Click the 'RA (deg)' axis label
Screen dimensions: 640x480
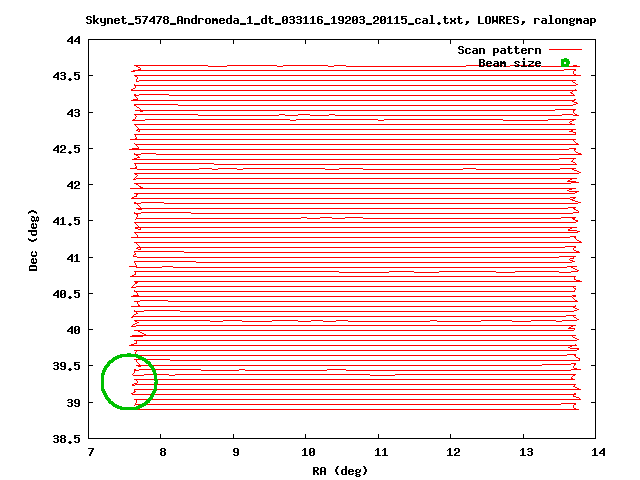click(x=340, y=471)
